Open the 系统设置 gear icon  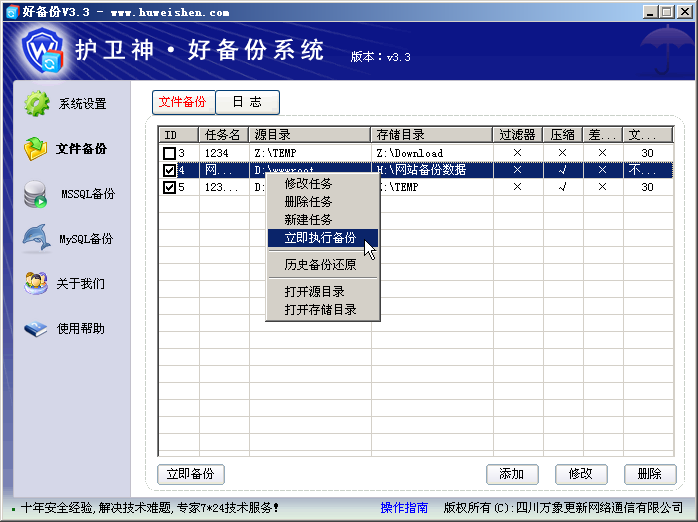click(x=37, y=104)
